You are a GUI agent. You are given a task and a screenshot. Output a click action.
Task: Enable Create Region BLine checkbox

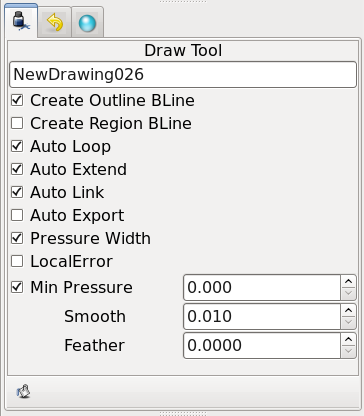click(17, 123)
